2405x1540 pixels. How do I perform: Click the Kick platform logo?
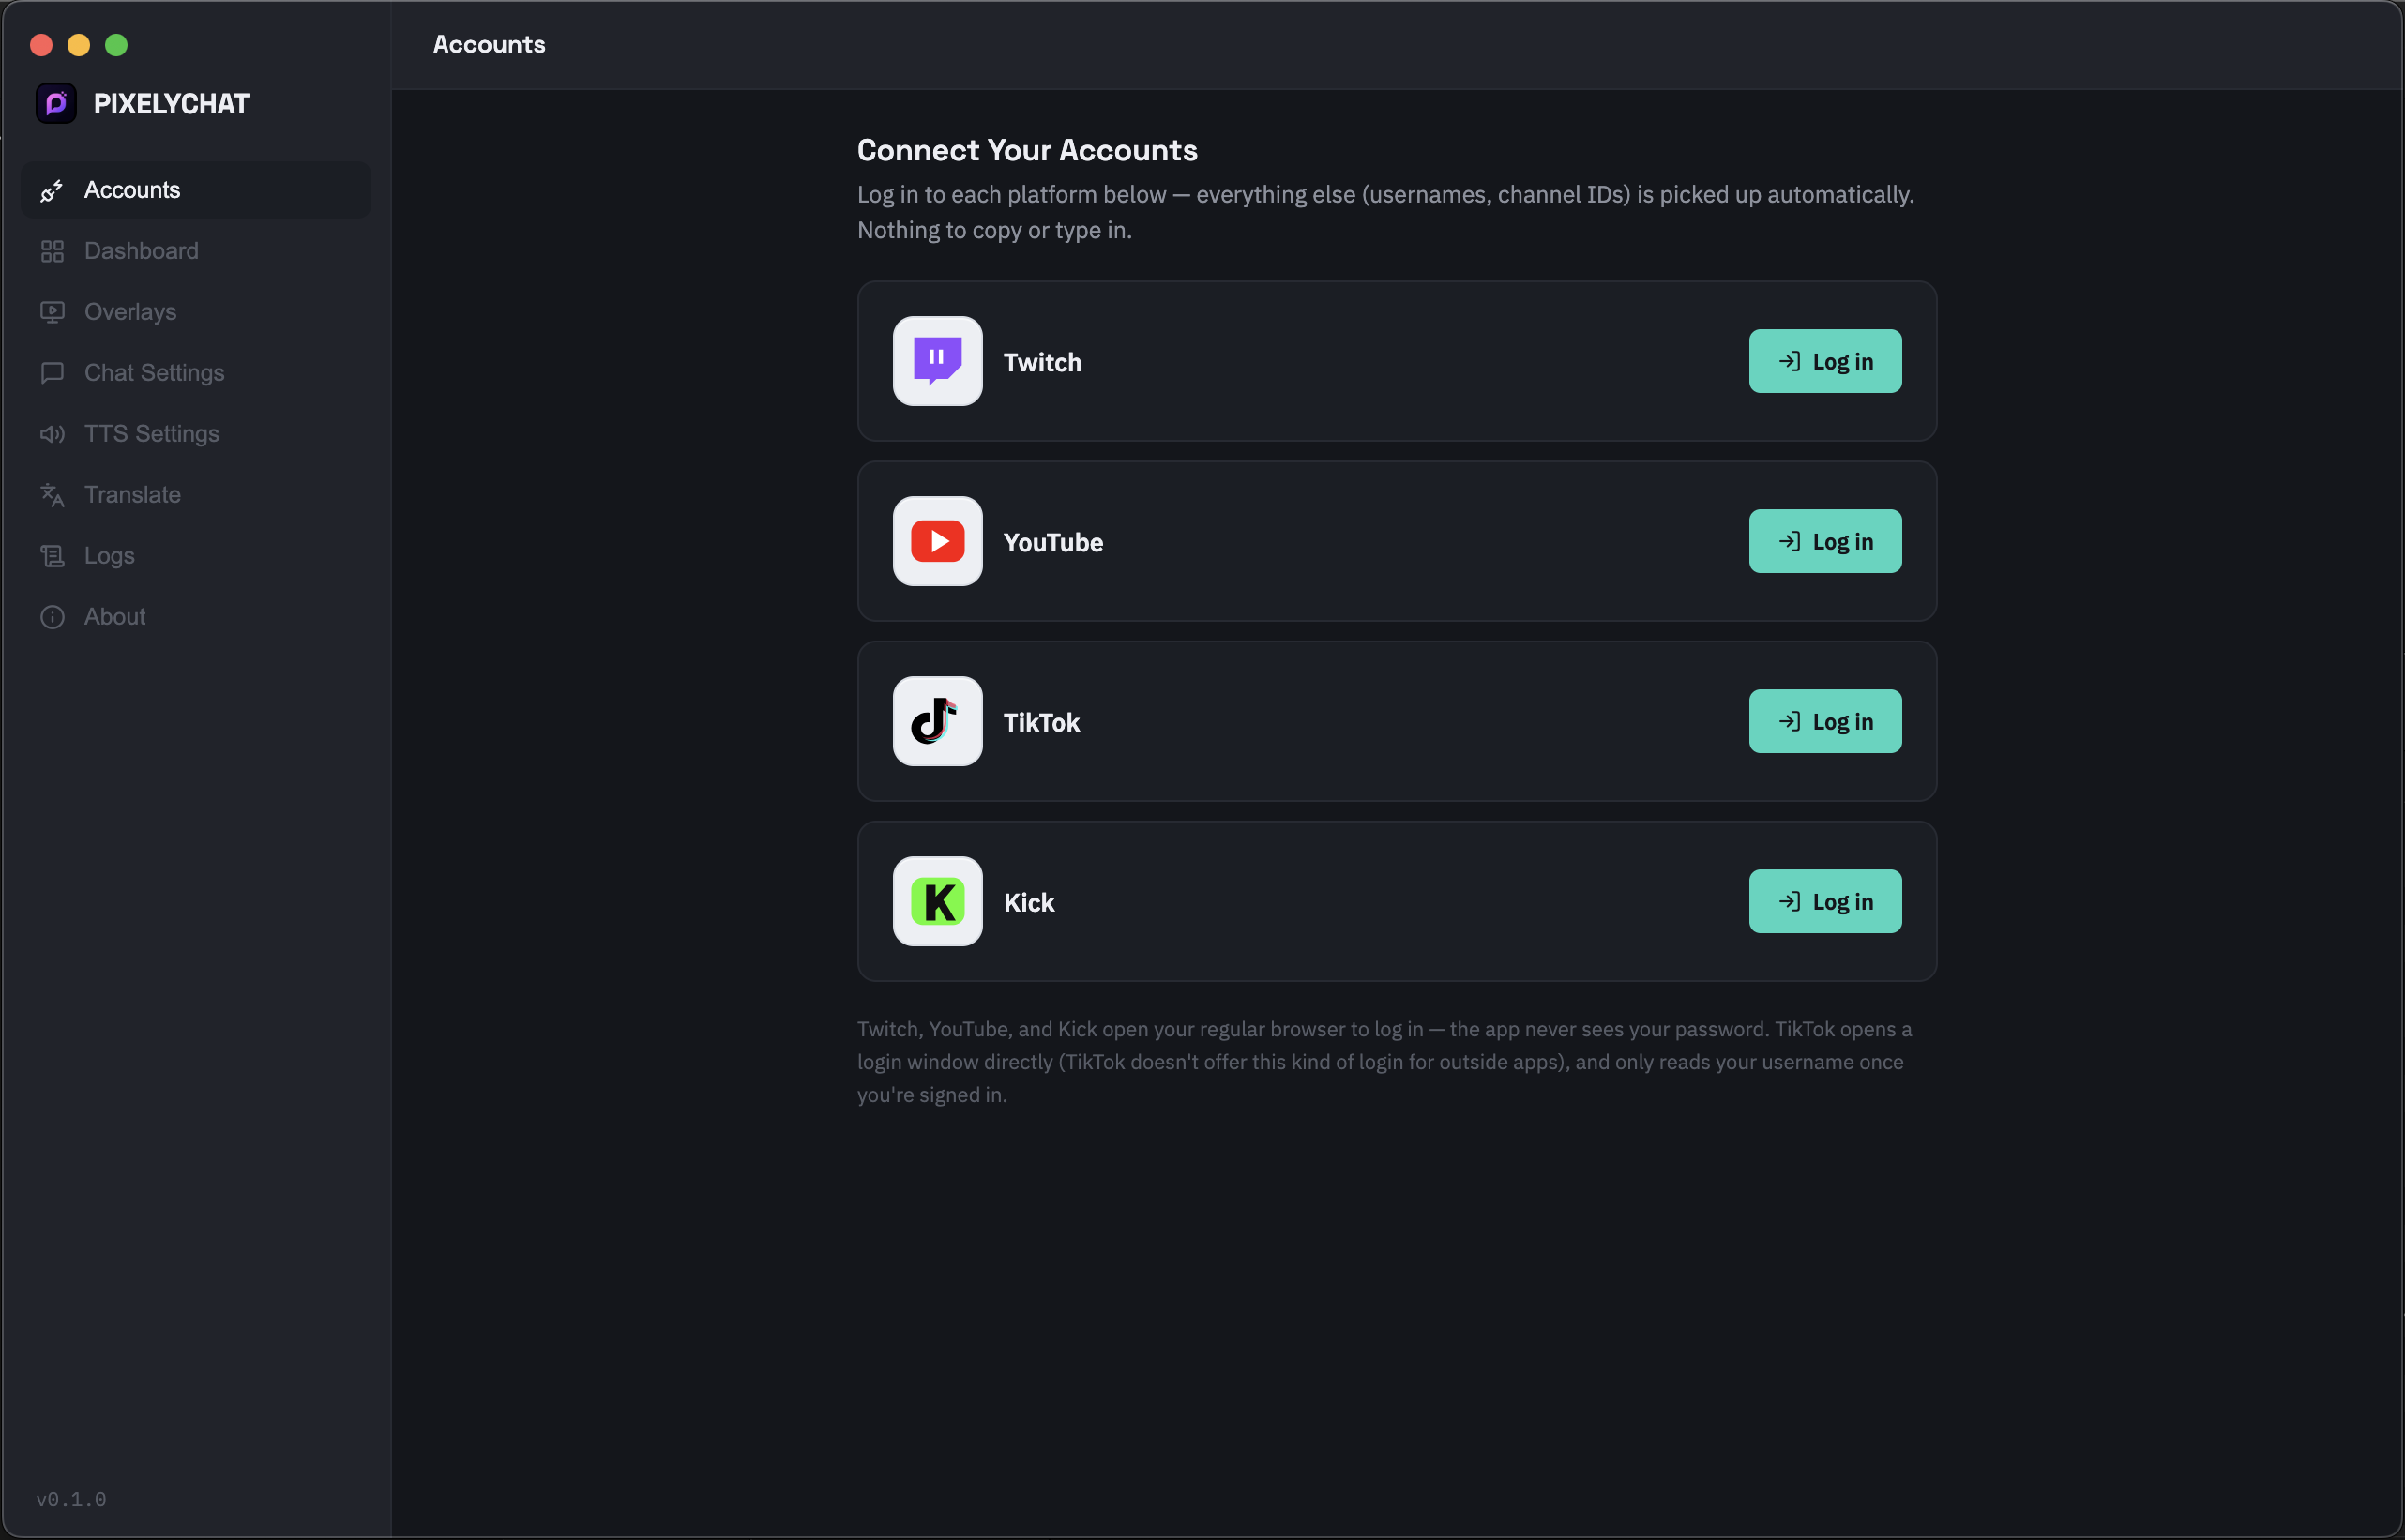937,901
